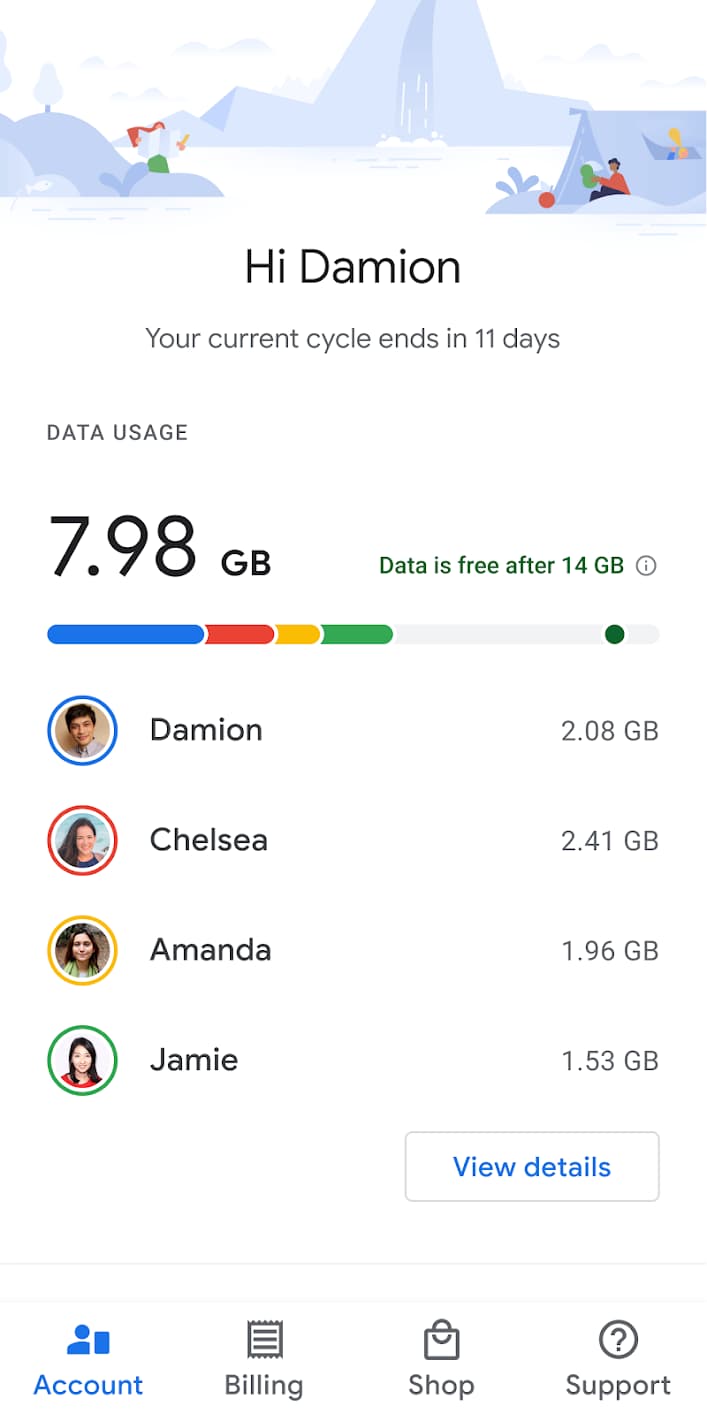Image resolution: width=707 pixels, height=1414 pixels.
Task: Tap the dark green data cap marker
Action: [x=615, y=634]
